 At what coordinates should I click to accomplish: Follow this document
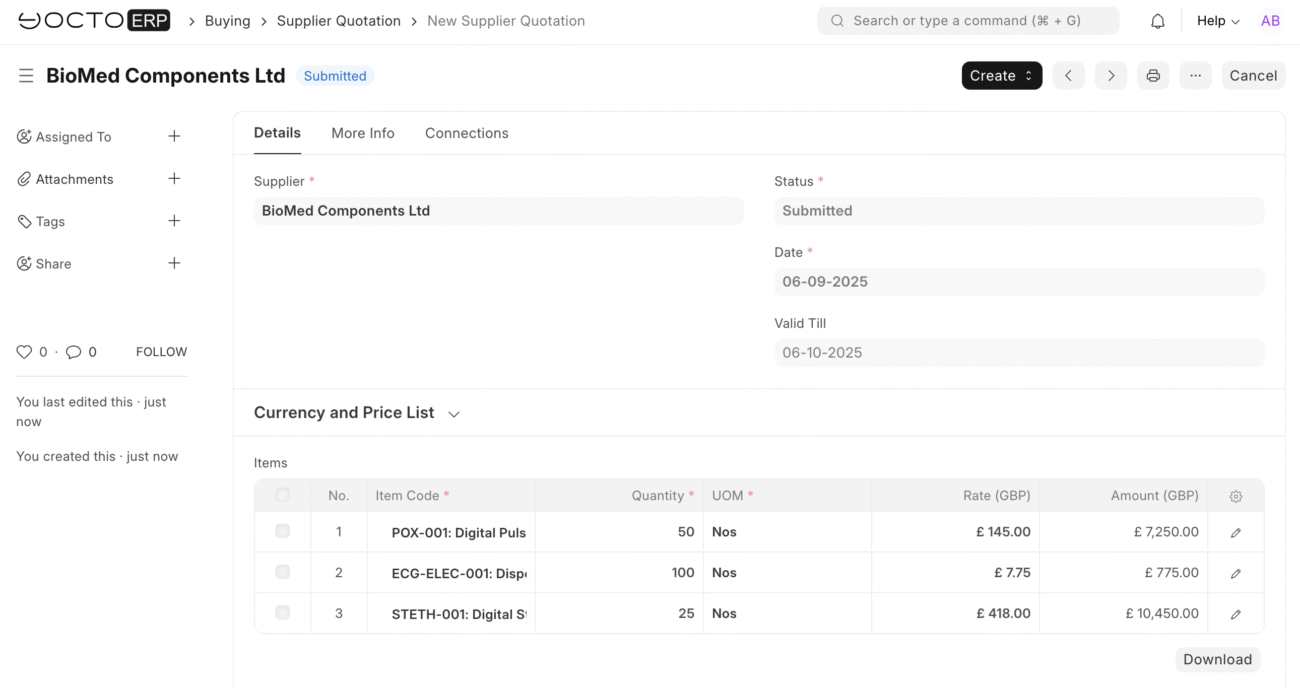[161, 352]
